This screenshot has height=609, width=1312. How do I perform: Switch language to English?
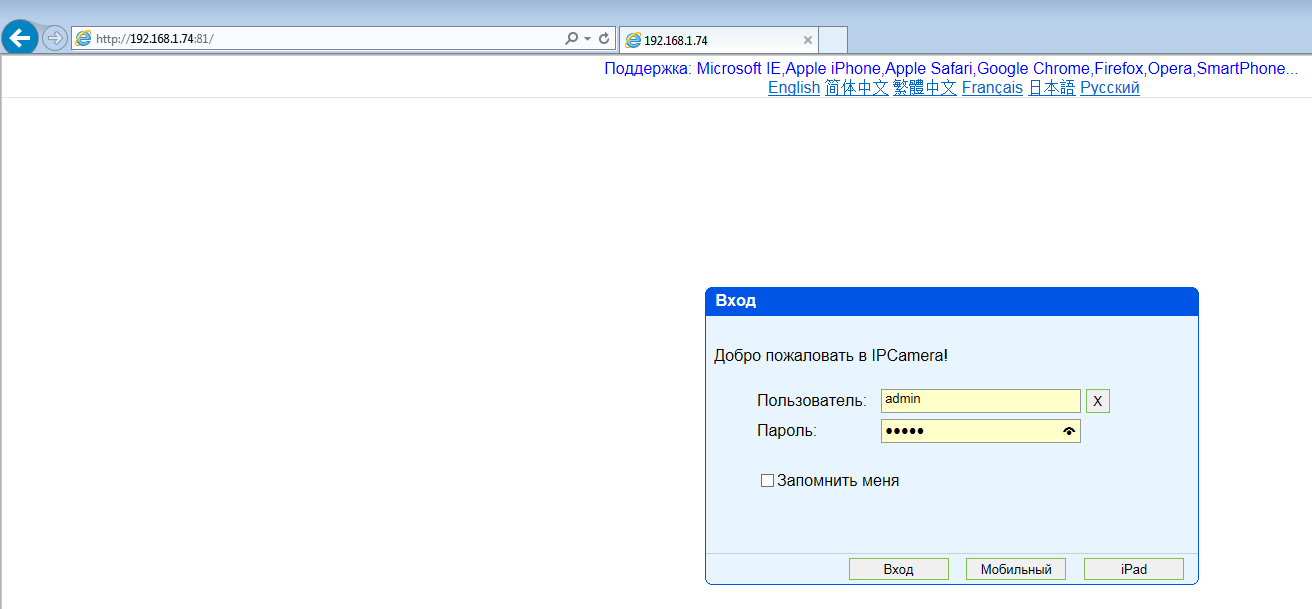(793, 88)
